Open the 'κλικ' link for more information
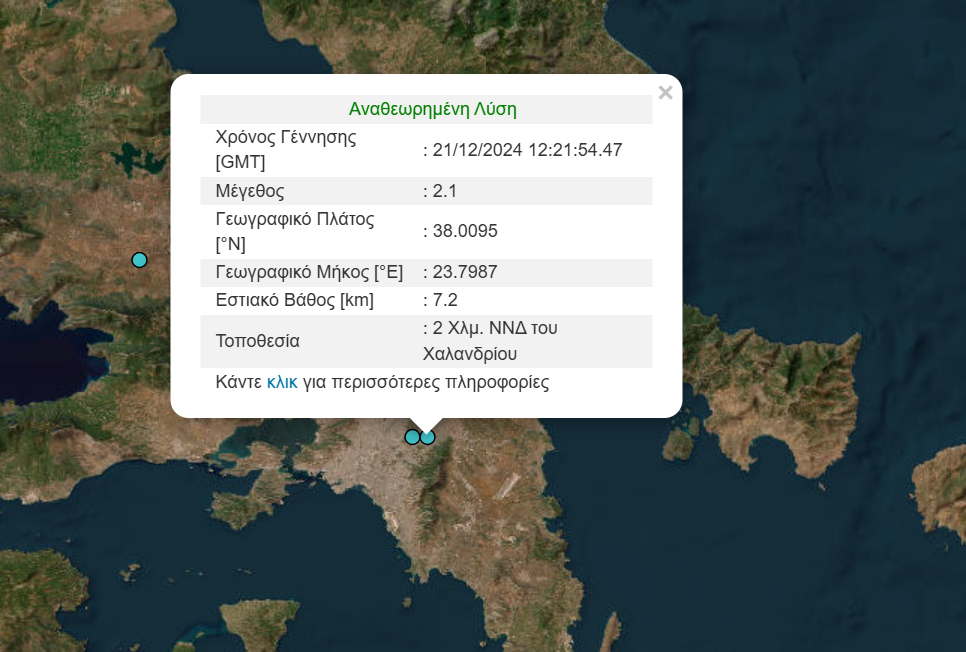This screenshot has width=966, height=652. pyautogui.click(x=282, y=382)
